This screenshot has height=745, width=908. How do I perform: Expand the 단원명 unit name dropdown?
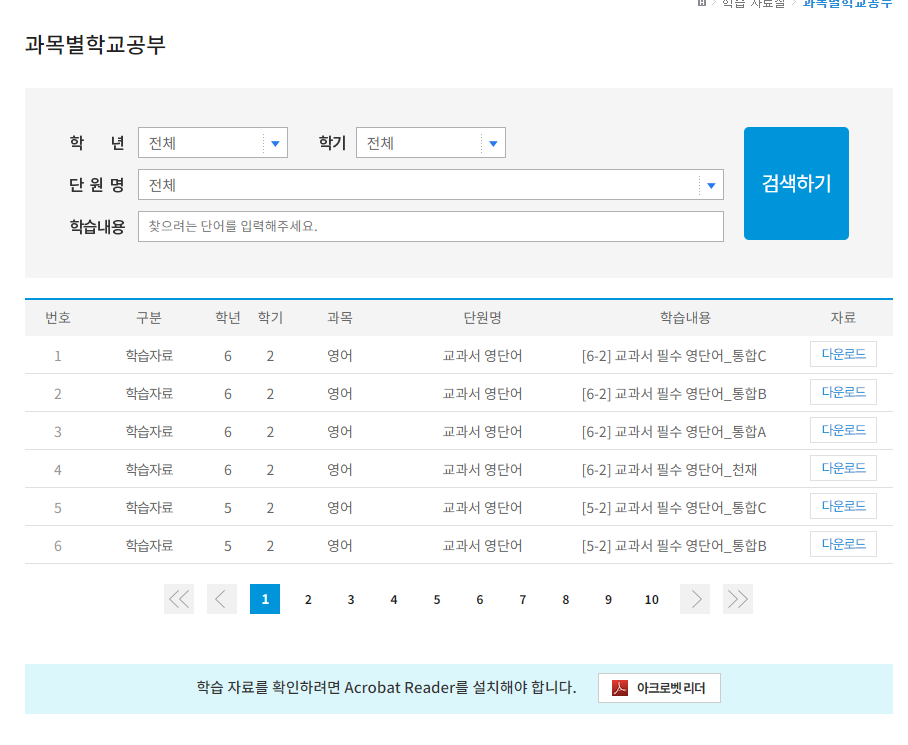click(430, 185)
